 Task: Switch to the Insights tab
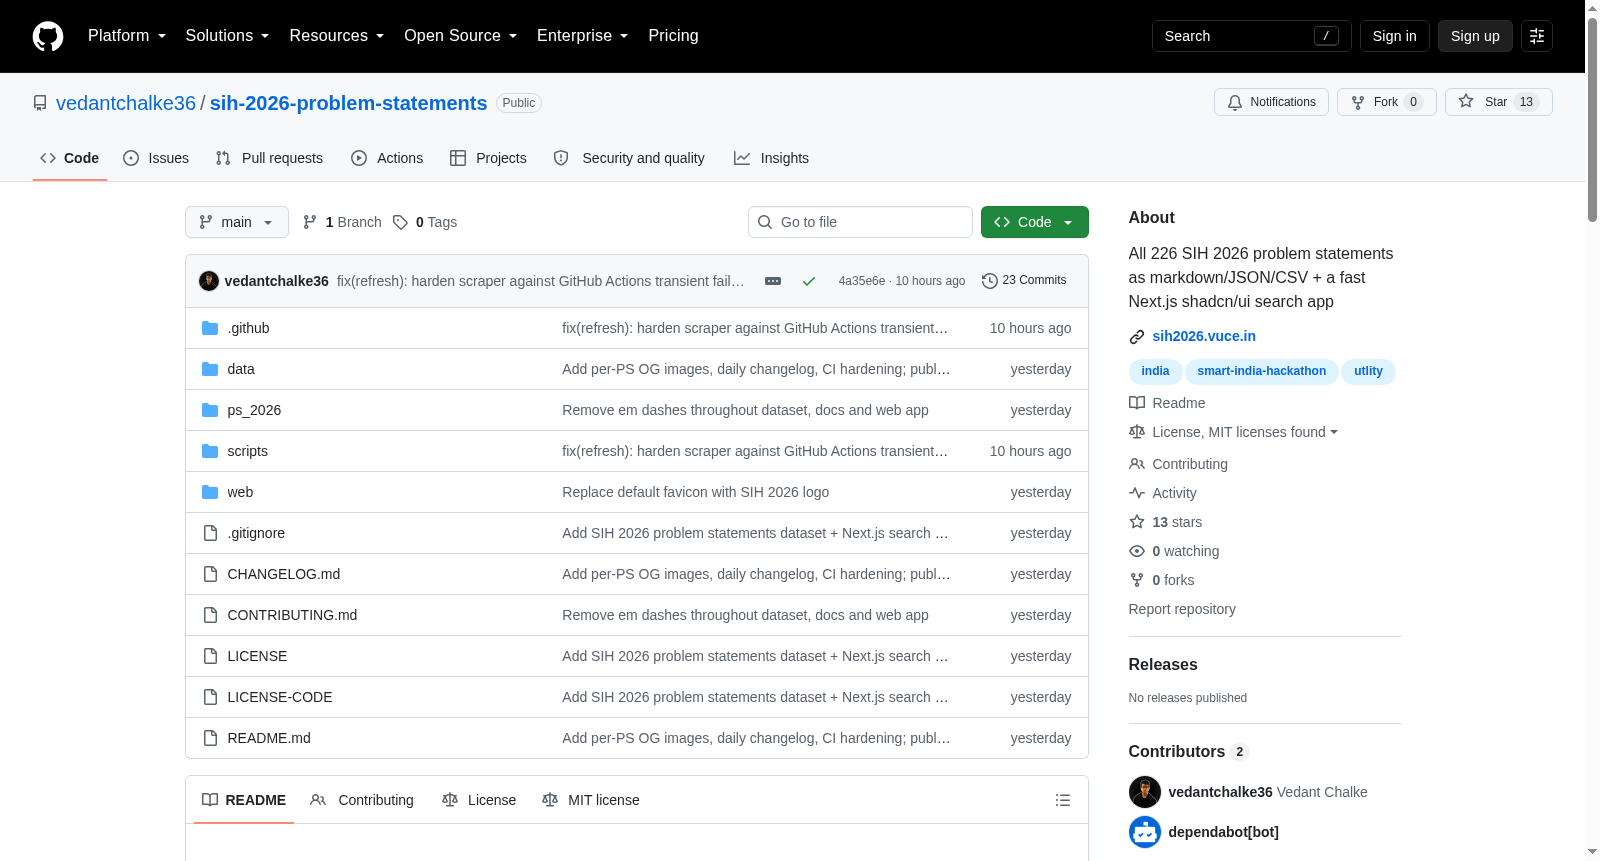coord(771,158)
